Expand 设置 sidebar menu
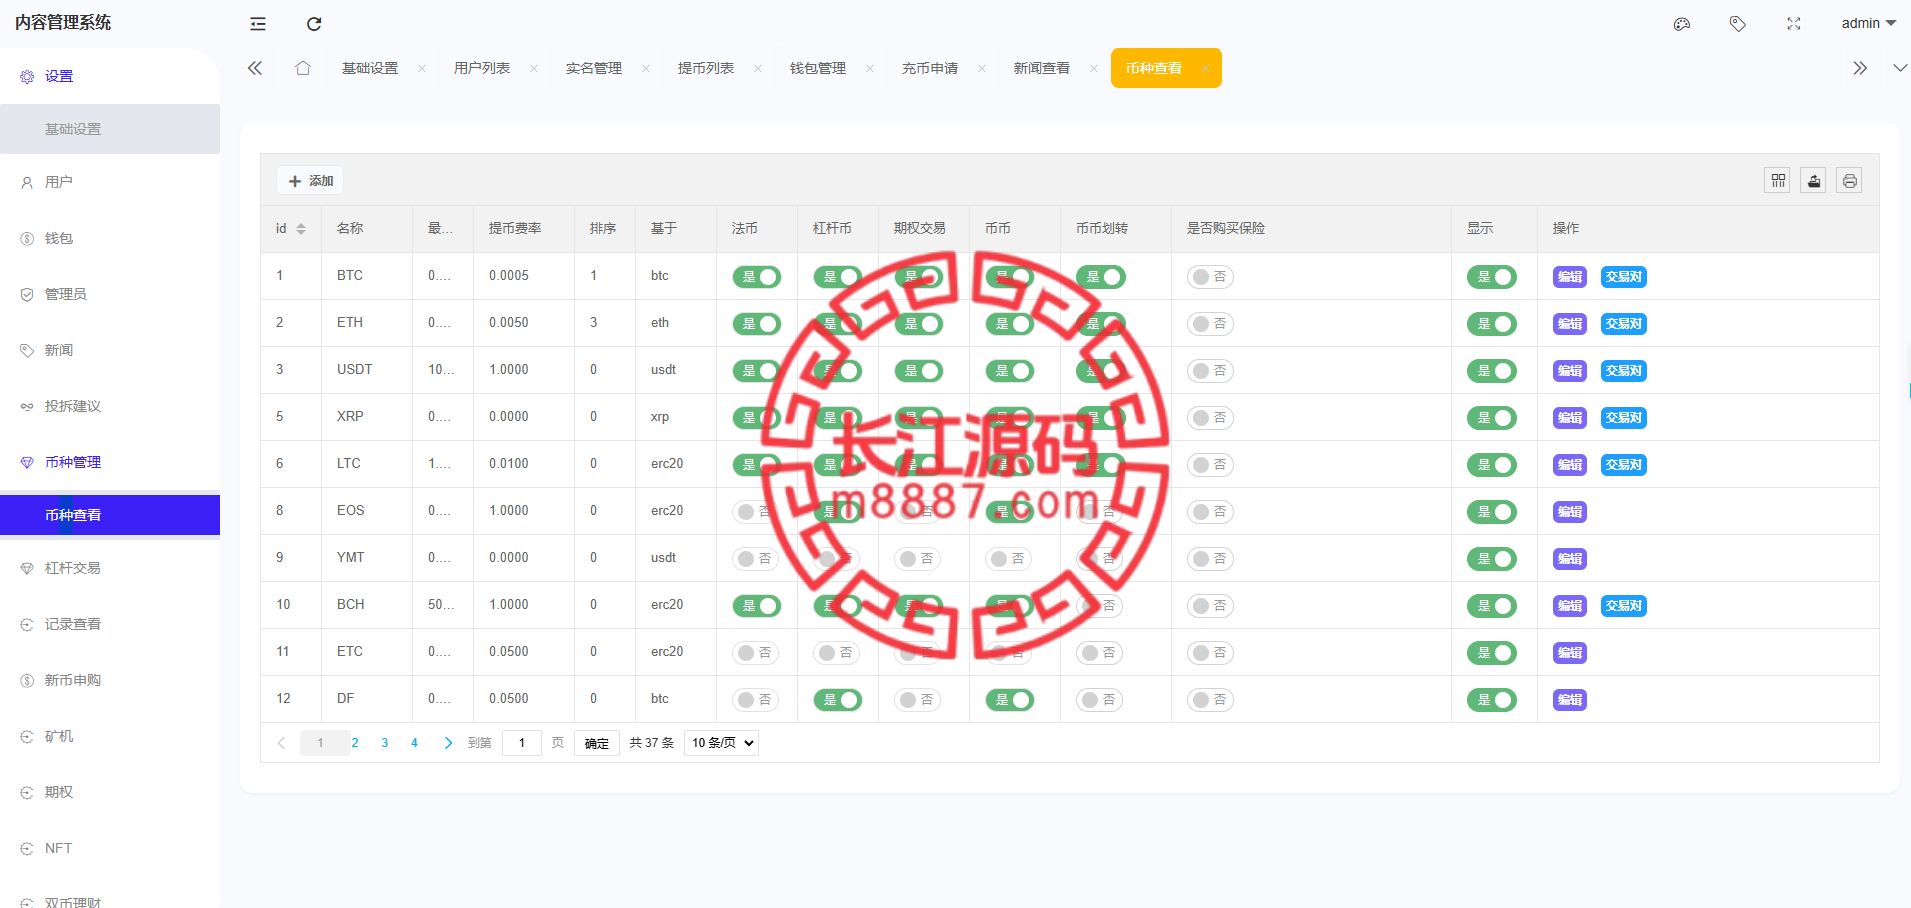This screenshot has width=1911, height=908. tap(110, 76)
